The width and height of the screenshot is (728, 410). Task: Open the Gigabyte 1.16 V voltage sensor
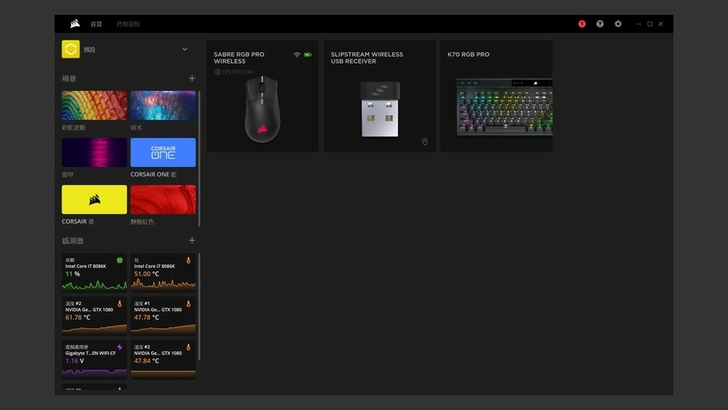click(94, 359)
